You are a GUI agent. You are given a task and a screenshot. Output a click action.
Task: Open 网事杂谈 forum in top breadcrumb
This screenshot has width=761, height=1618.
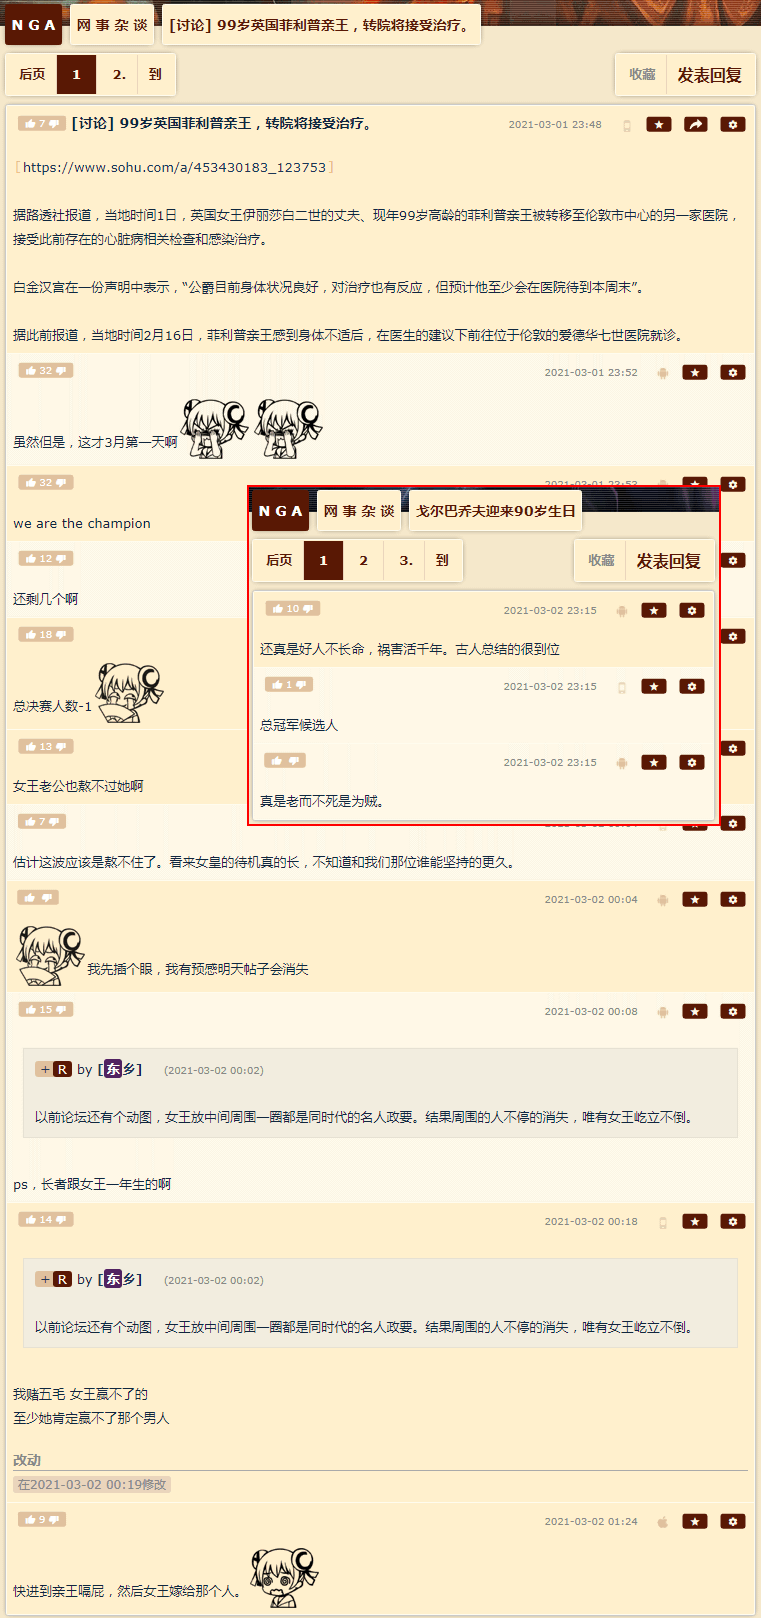[x=112, y=25]
